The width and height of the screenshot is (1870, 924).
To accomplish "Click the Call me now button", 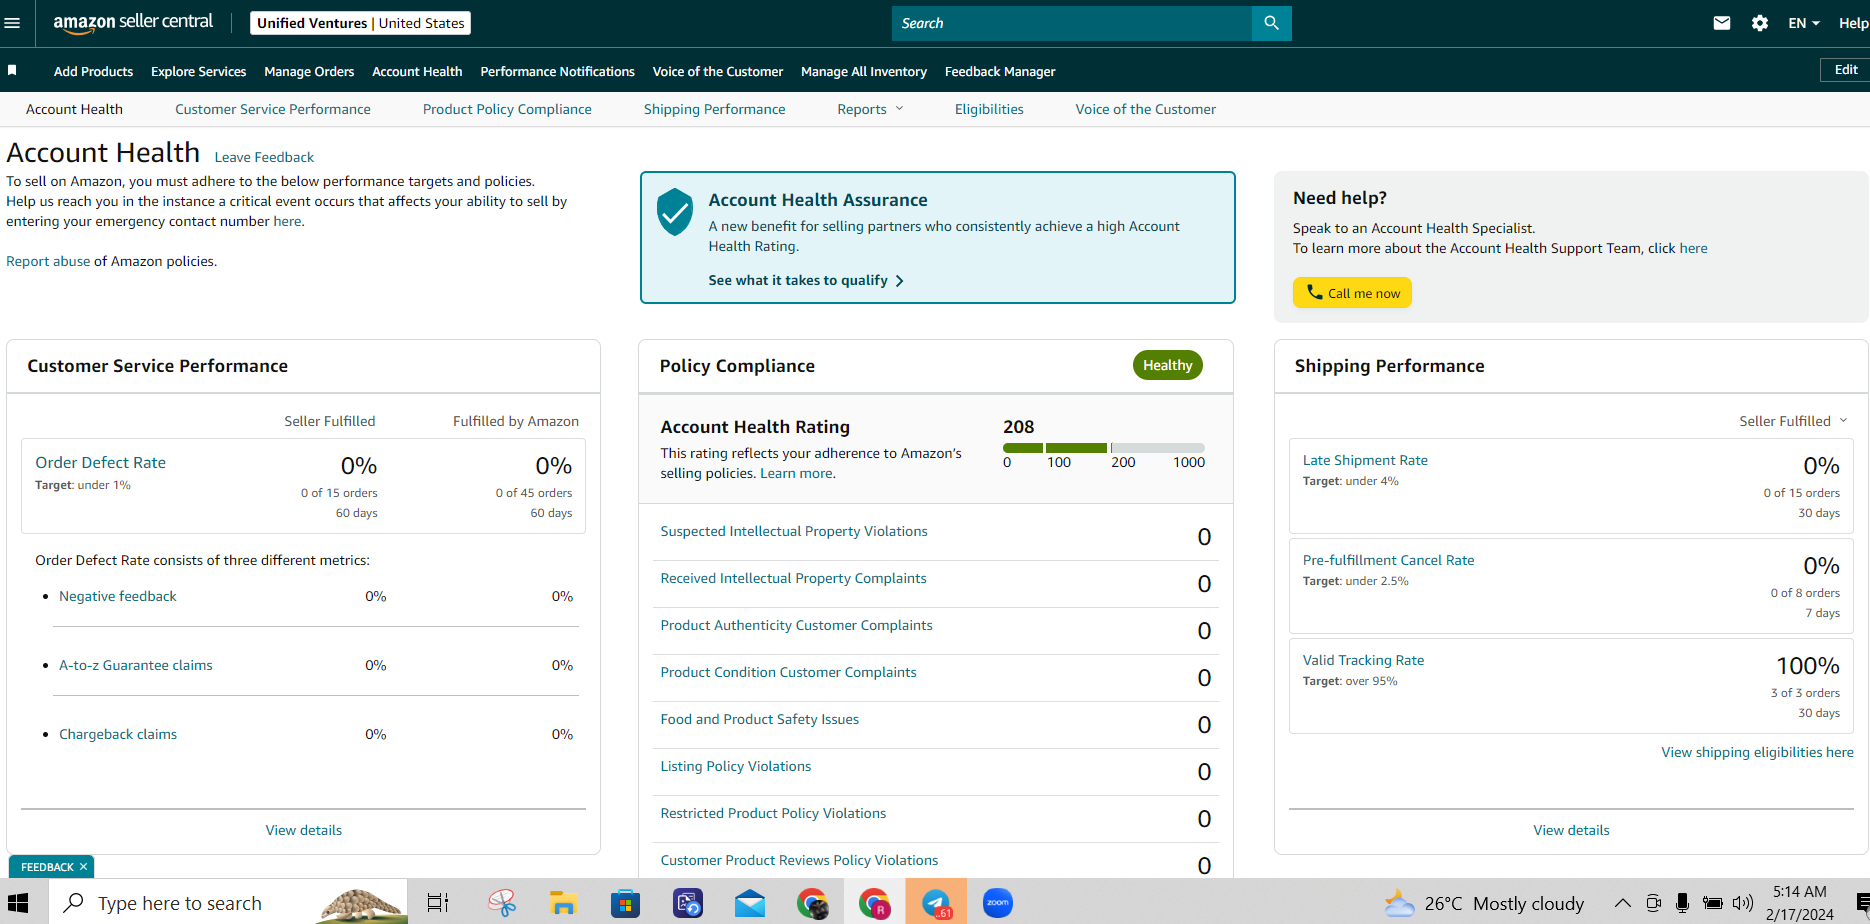I will point(1352,293).
